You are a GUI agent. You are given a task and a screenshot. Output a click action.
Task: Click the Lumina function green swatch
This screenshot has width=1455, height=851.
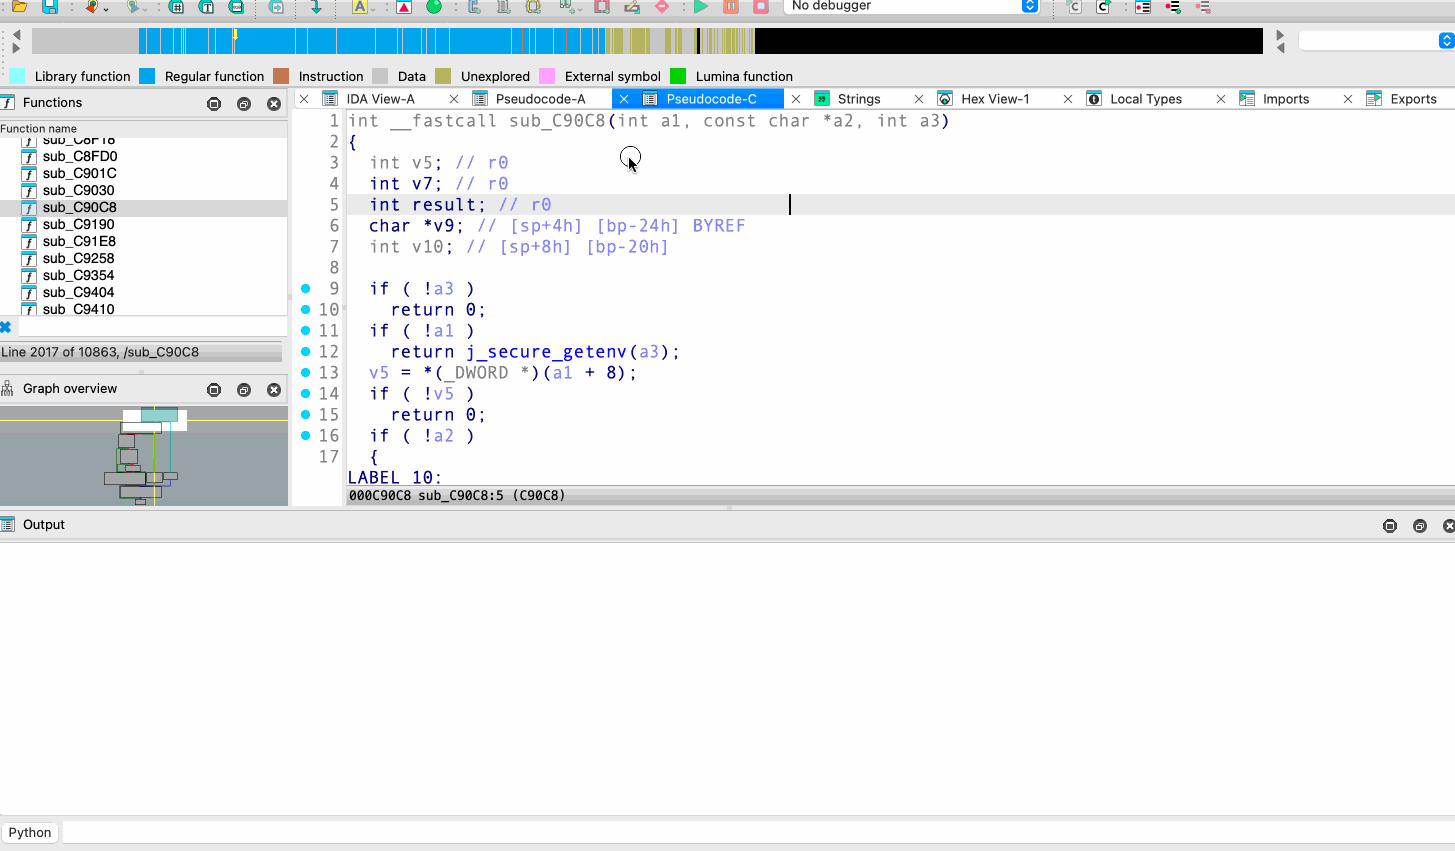click(x=678, y=76)
